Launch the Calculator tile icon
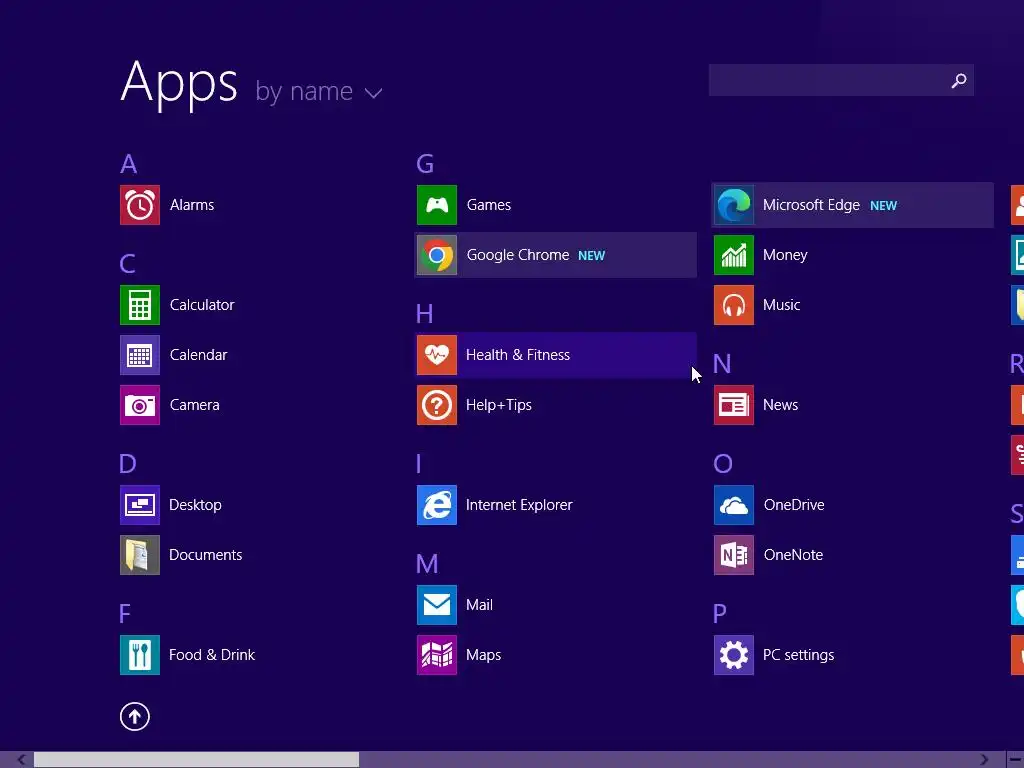Viewport: 1024px width, 768px height. click(140, 305)
